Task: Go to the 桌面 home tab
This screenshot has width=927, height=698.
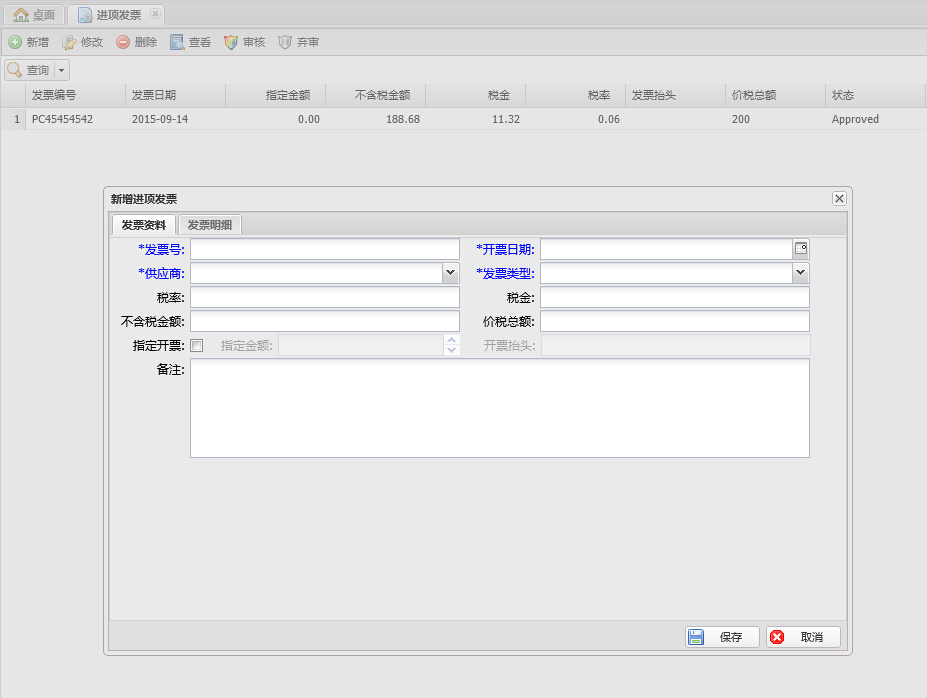Action: pyautogui.click(x=35, y=15)
